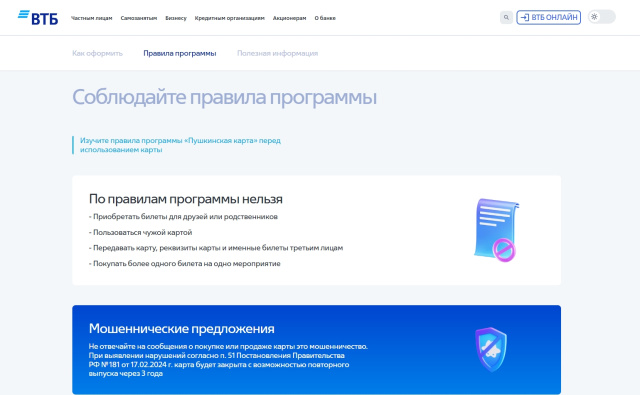Image resolution: width=640 pixels, height=395 pixels.
Task: Open the Кредитным организациям menu item
Action: tap(229, 18)
